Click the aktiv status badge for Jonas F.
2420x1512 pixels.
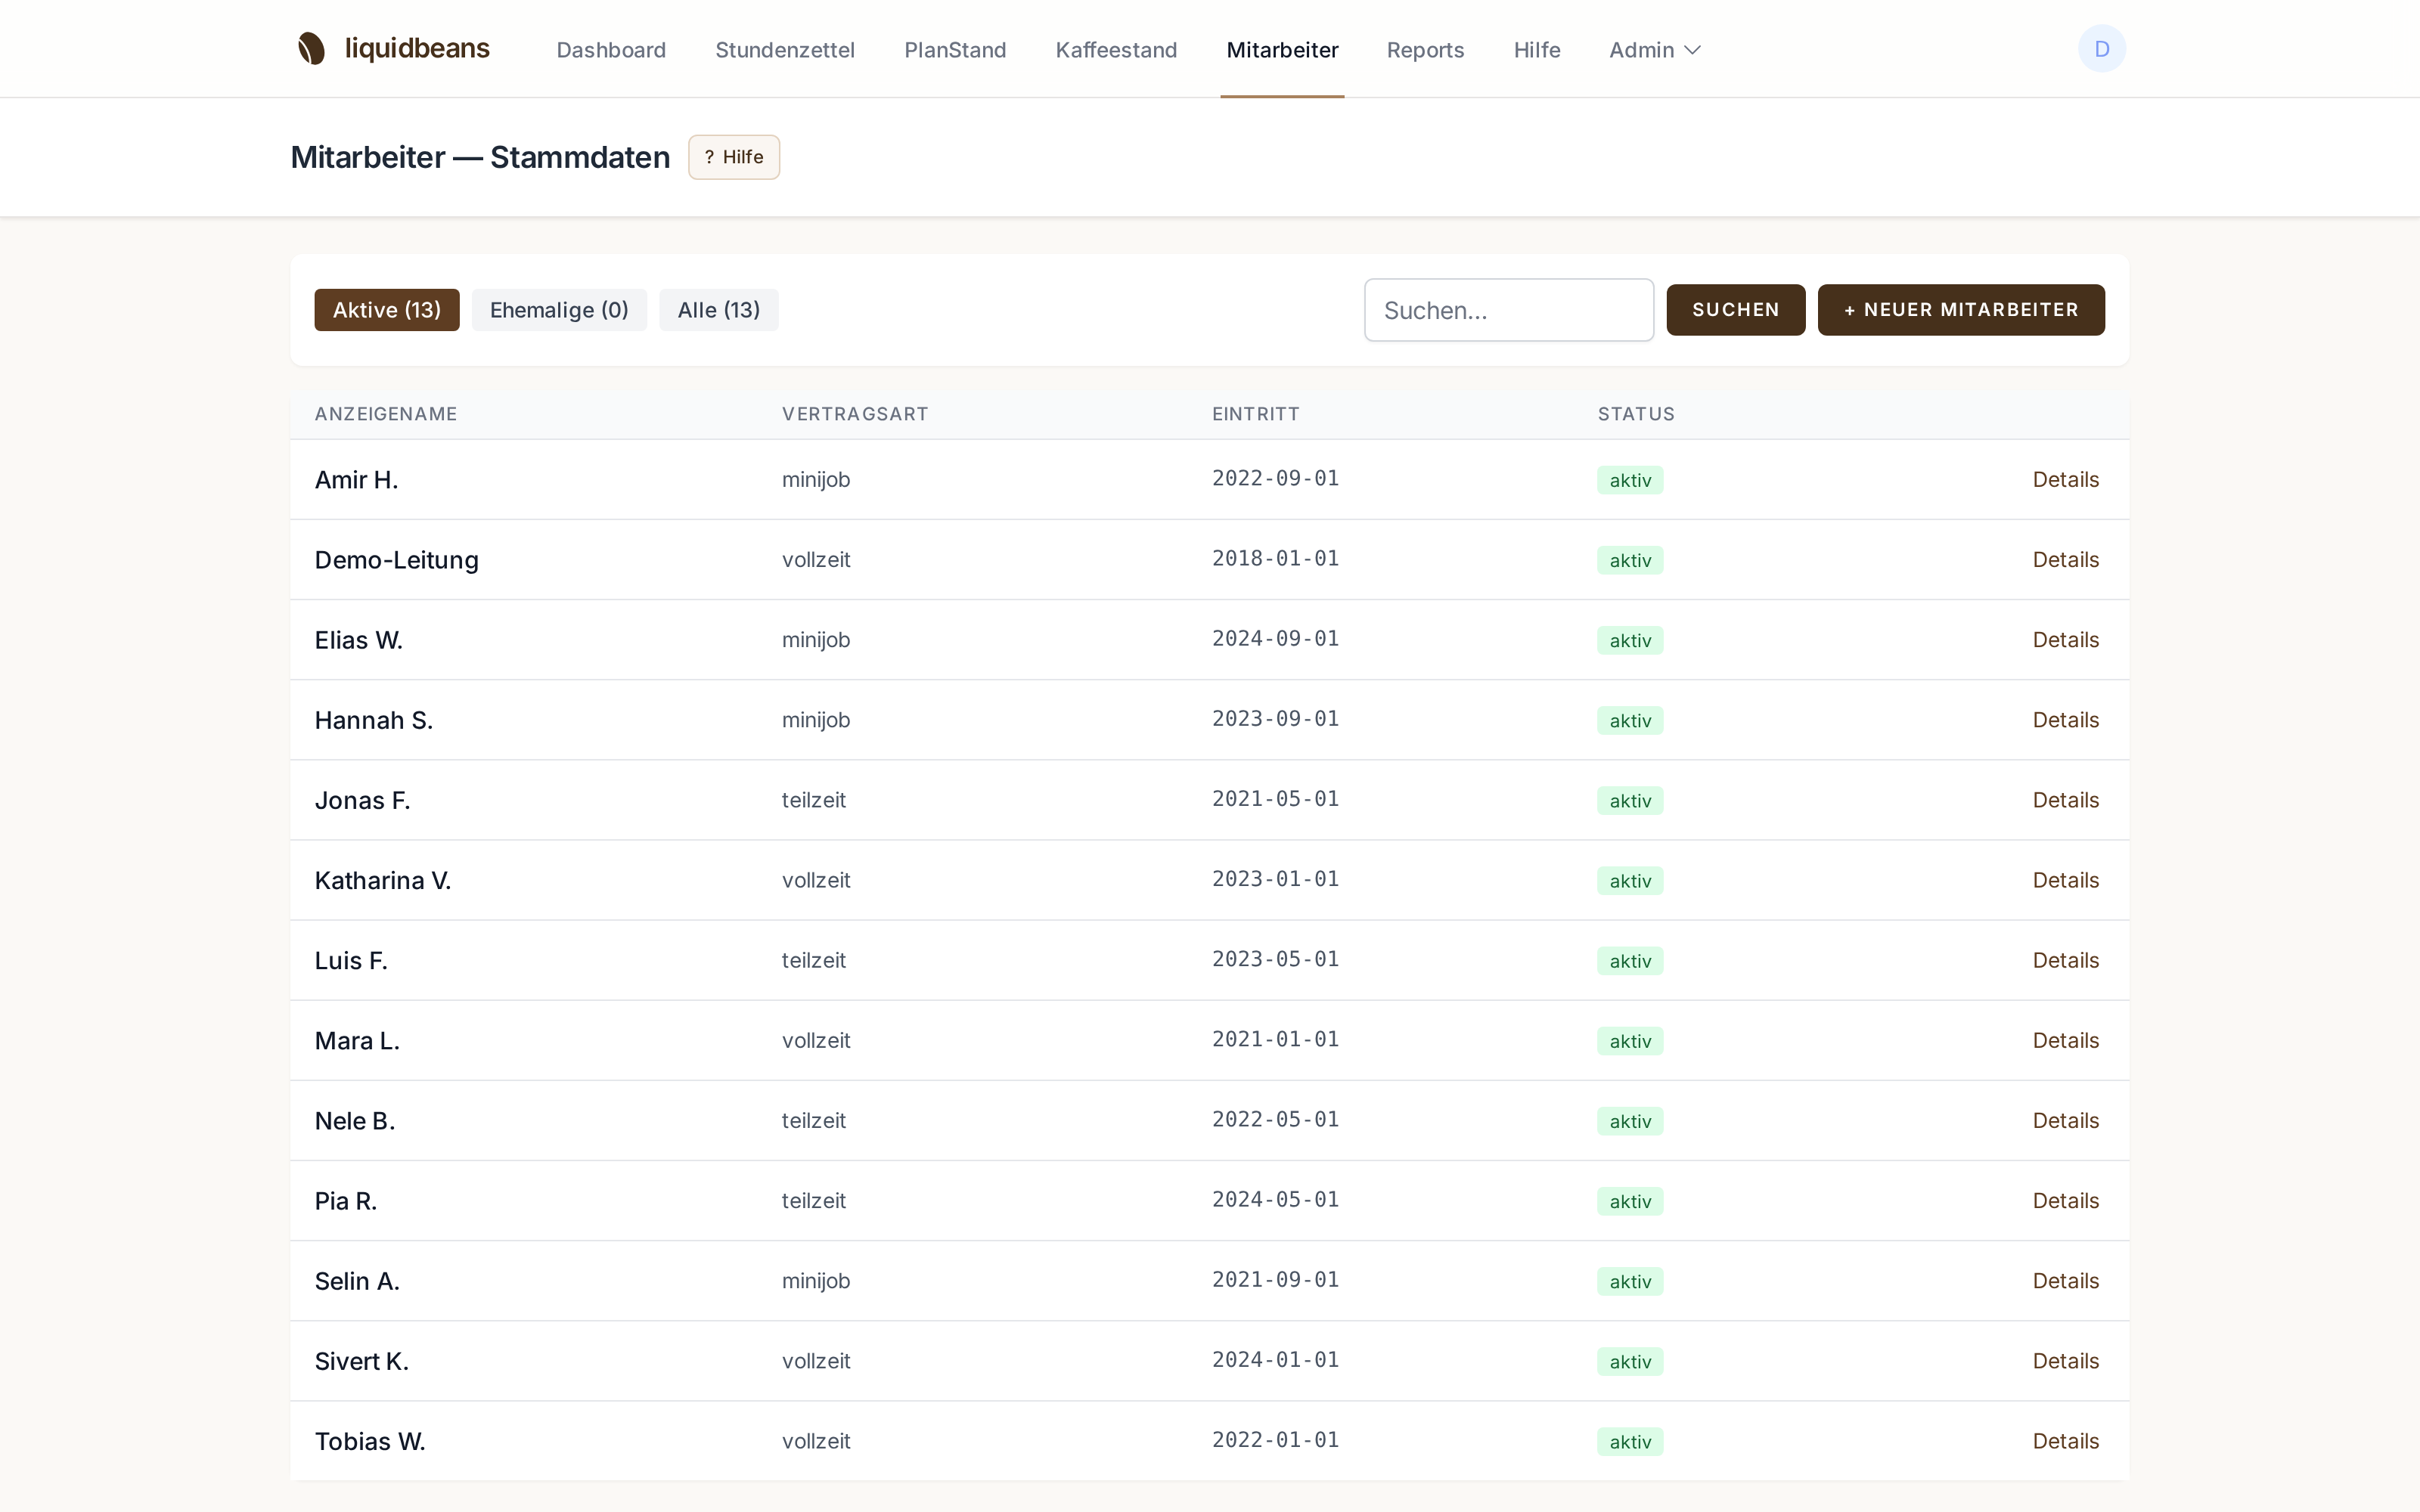1630,801
